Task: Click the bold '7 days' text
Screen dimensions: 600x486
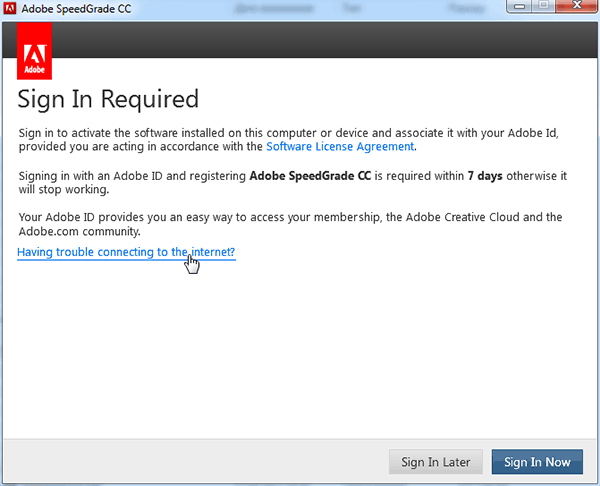Action: click(485, 176)
